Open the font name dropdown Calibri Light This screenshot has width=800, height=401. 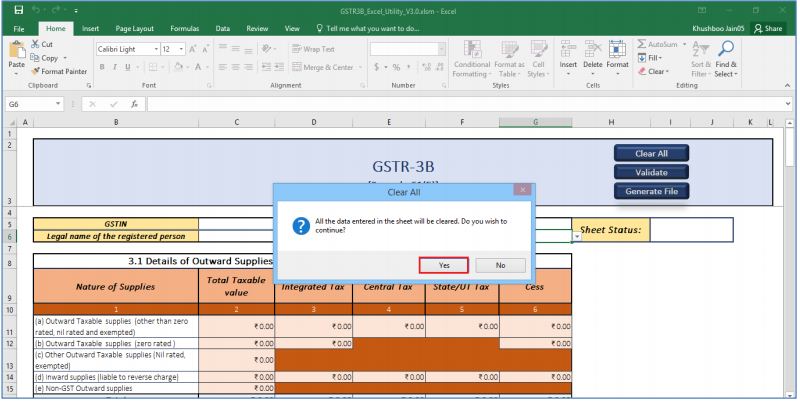click(x=156, y=49)
